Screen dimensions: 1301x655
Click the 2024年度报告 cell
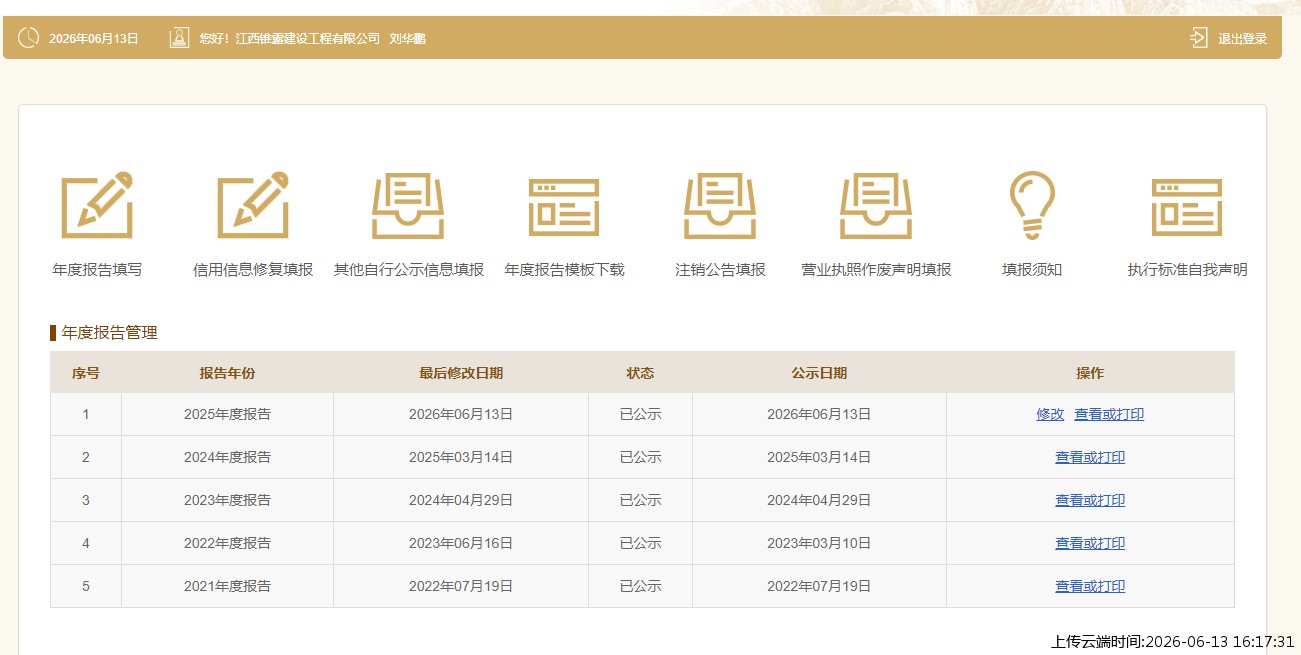point(227,457)
